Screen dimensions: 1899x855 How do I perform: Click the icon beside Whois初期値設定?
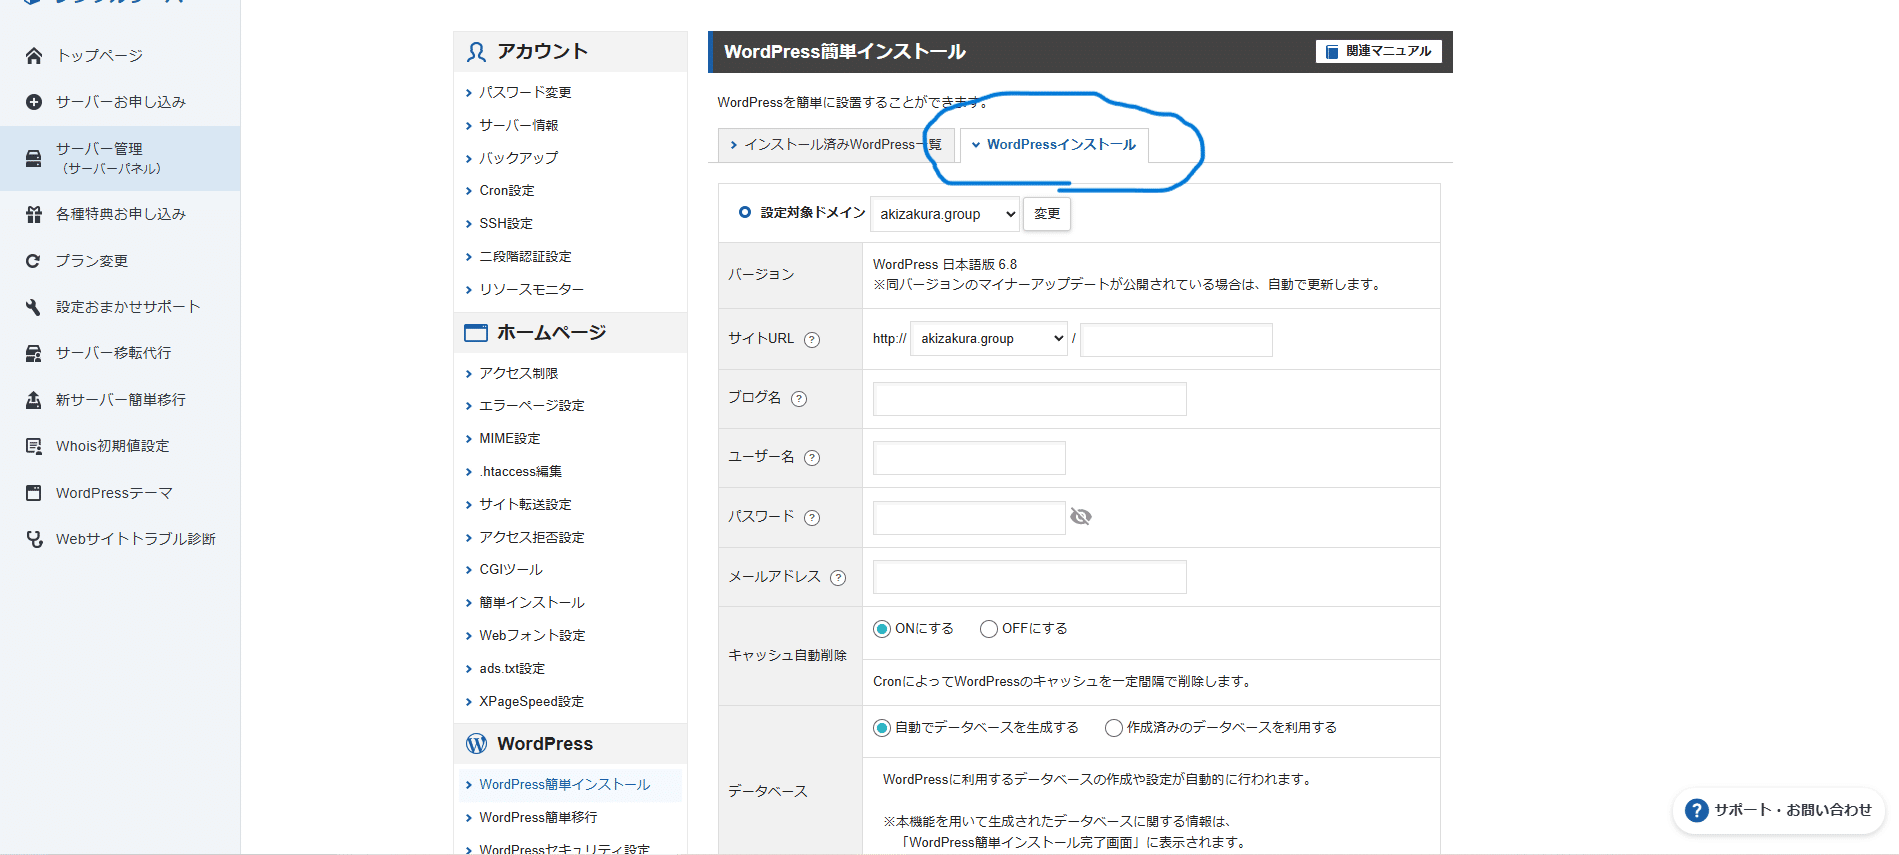(34, 446)
